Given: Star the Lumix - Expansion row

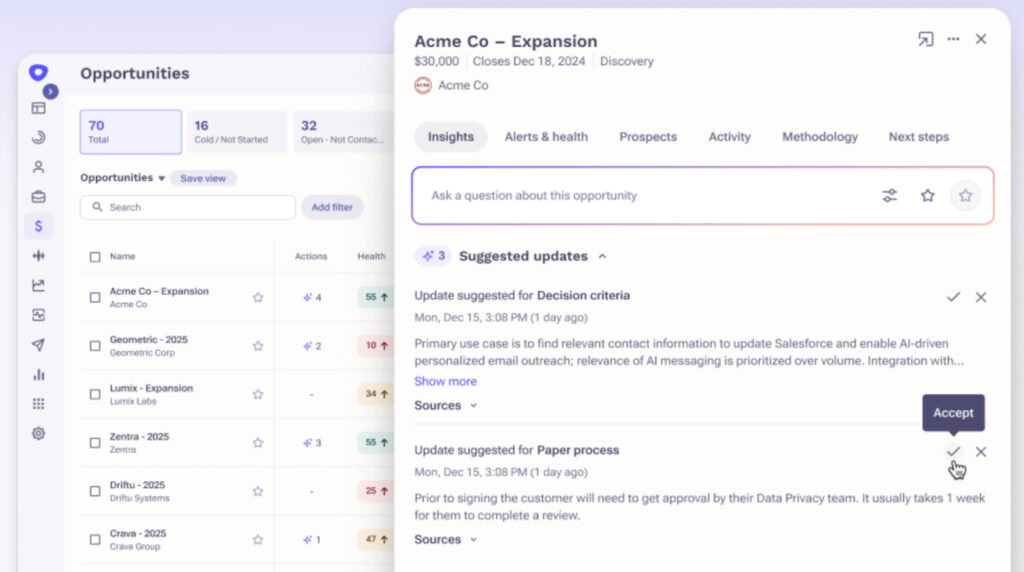Looking at the screenshot, I should tap(258, 394).
